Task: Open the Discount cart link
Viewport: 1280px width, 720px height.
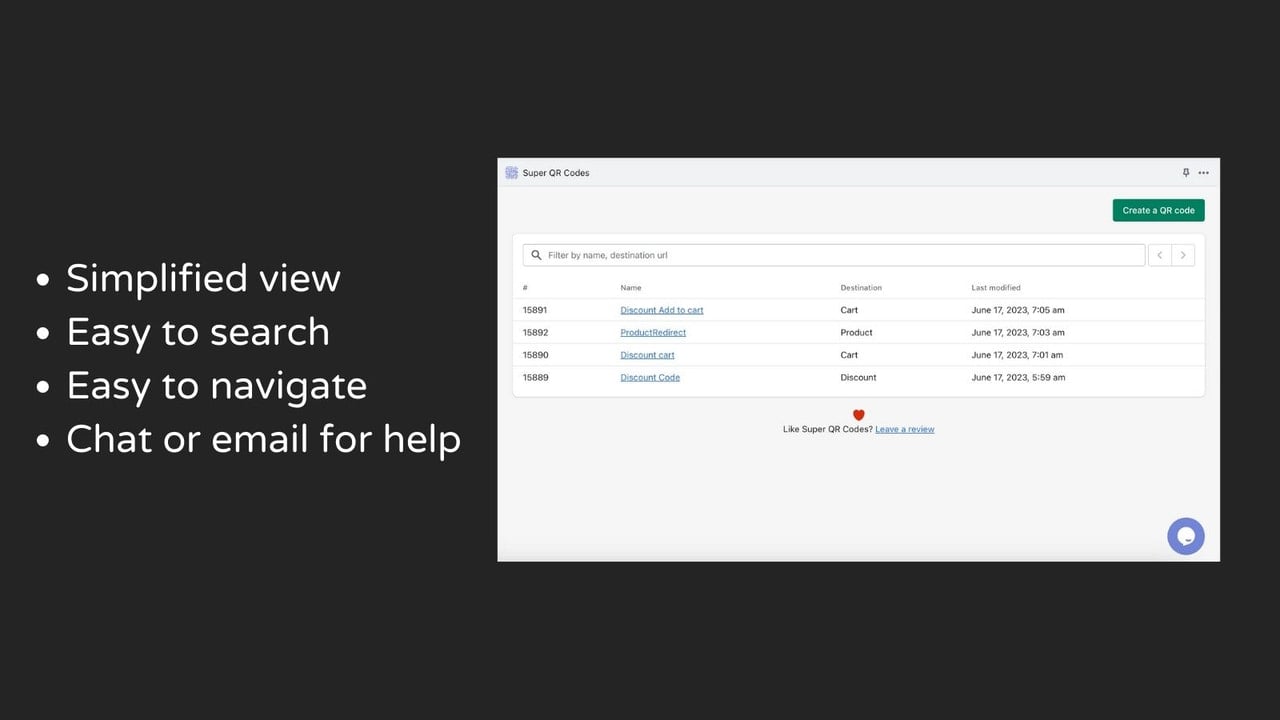Action: 647,355
